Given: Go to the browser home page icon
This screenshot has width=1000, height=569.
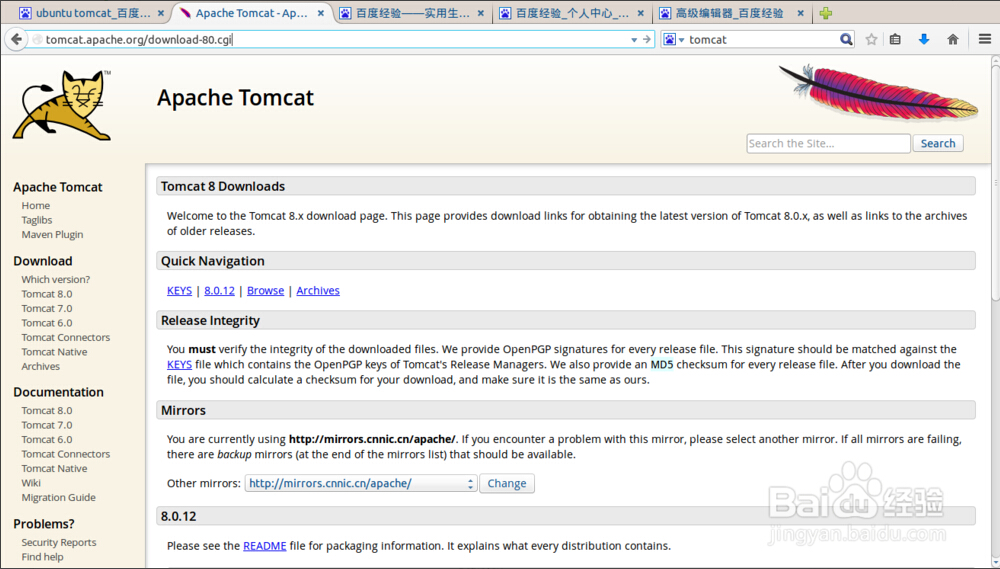Looking at the screenshot, I should pos(953,40).
